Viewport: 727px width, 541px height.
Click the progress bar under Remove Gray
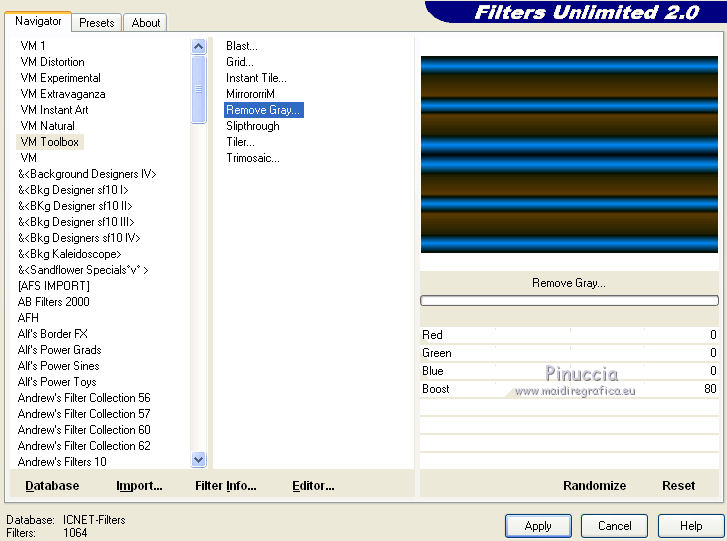[569, 300]
